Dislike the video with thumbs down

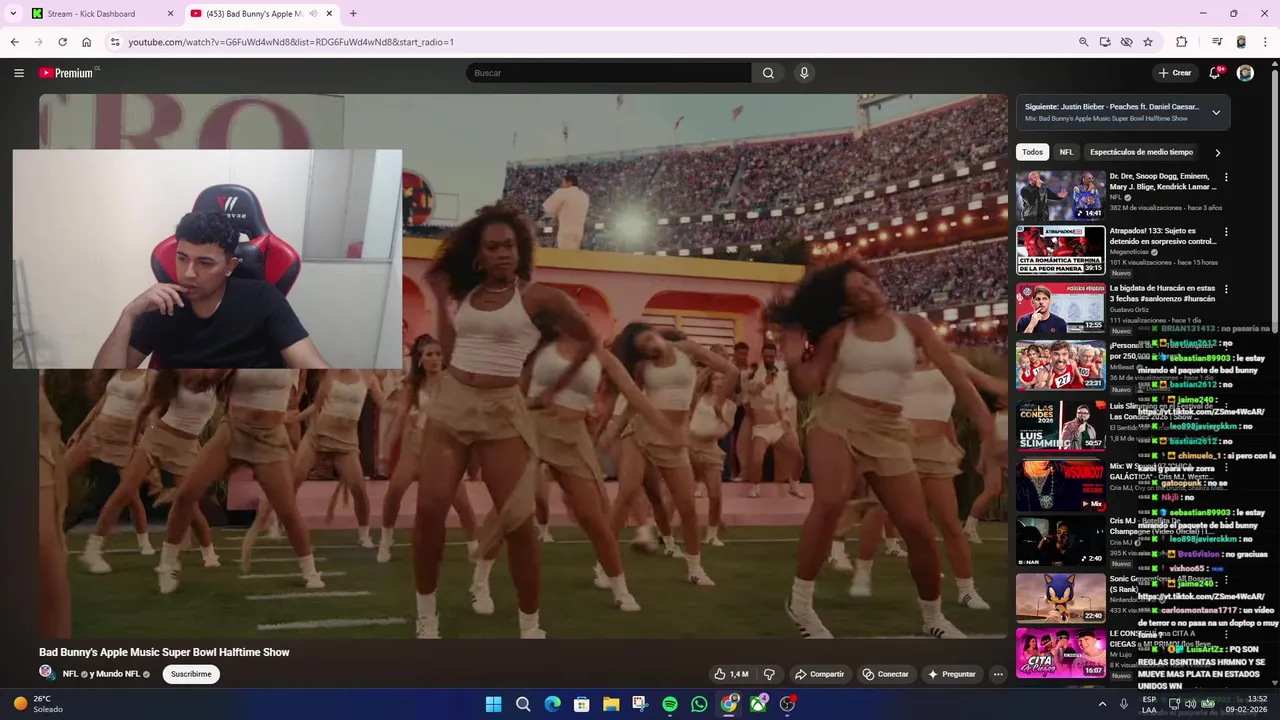click(769, 674)
